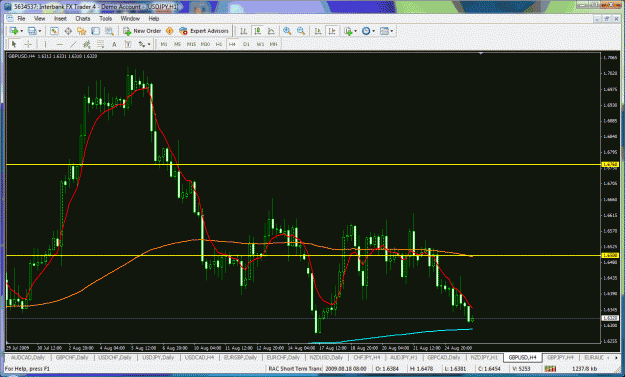This screenshot has height=377, width=625.
Task: Select the text tool (A)
Action: pyautogui.click(x=114, y=44)
